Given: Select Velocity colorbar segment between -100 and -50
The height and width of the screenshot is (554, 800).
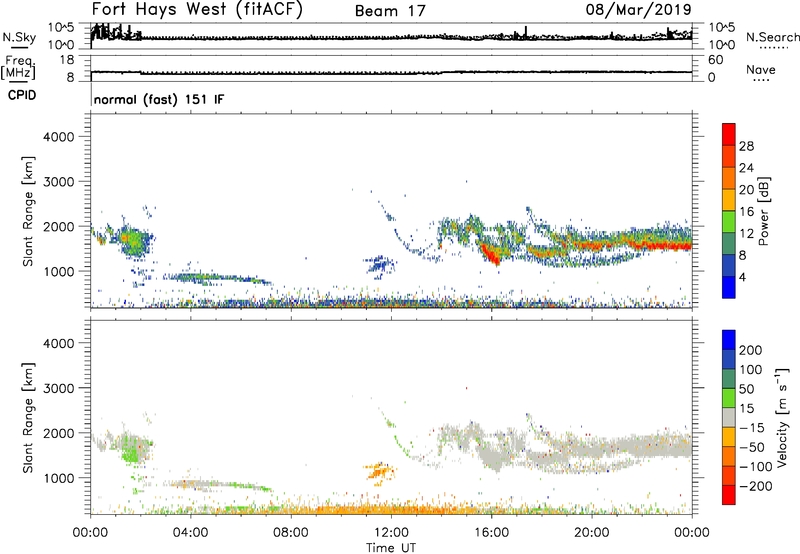Looking at the screenshot, I should [x=729, y=456].
